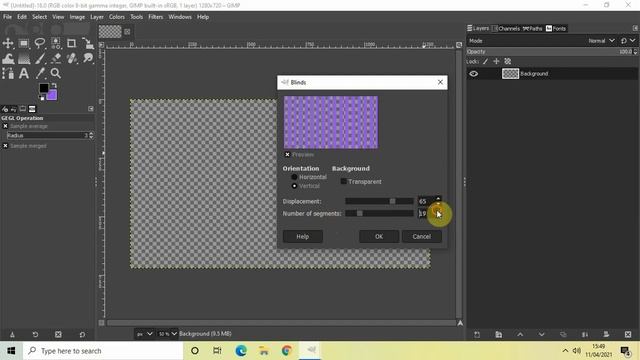Image resolution: width=640 pixels, height=360 pixels.
Task: Select the Free Select lasso tool
Action: tap(40, 43)
